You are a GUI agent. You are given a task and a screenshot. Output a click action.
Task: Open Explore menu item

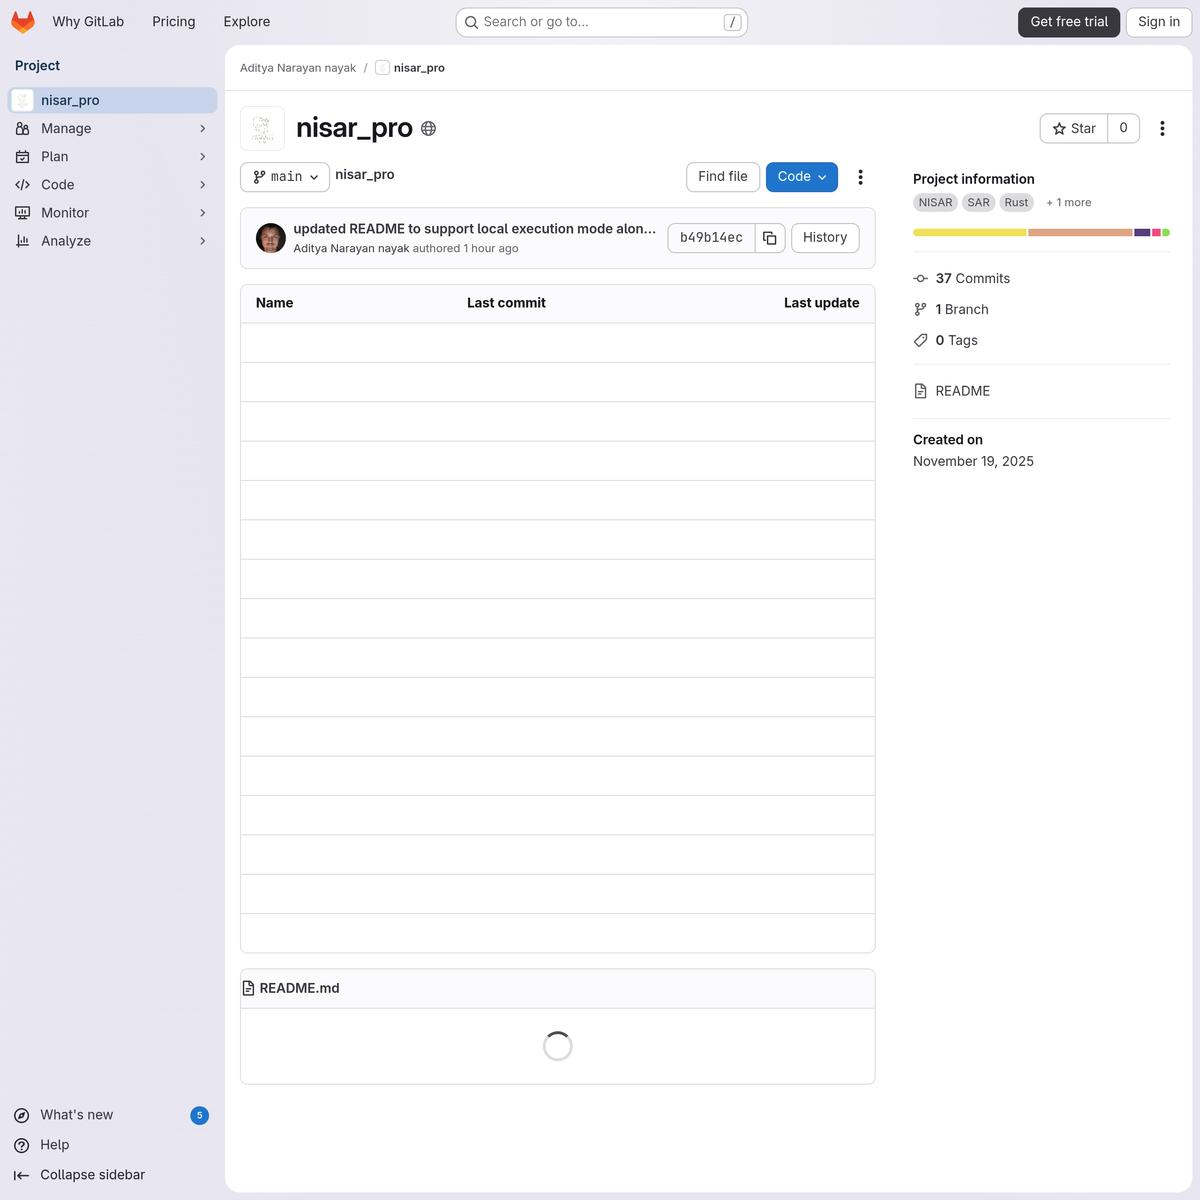247,22
